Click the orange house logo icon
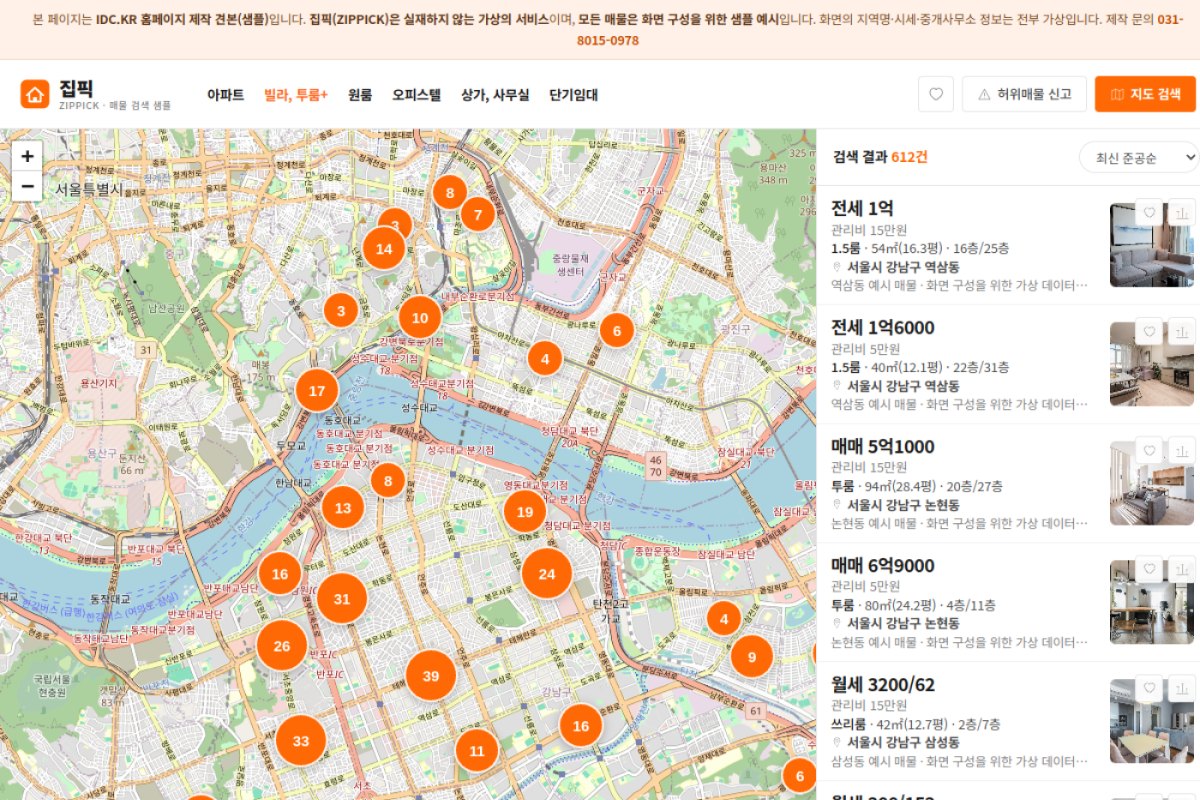Viewport: 1200px width, 800px height. pyautogui.click(x=35, y=94)
